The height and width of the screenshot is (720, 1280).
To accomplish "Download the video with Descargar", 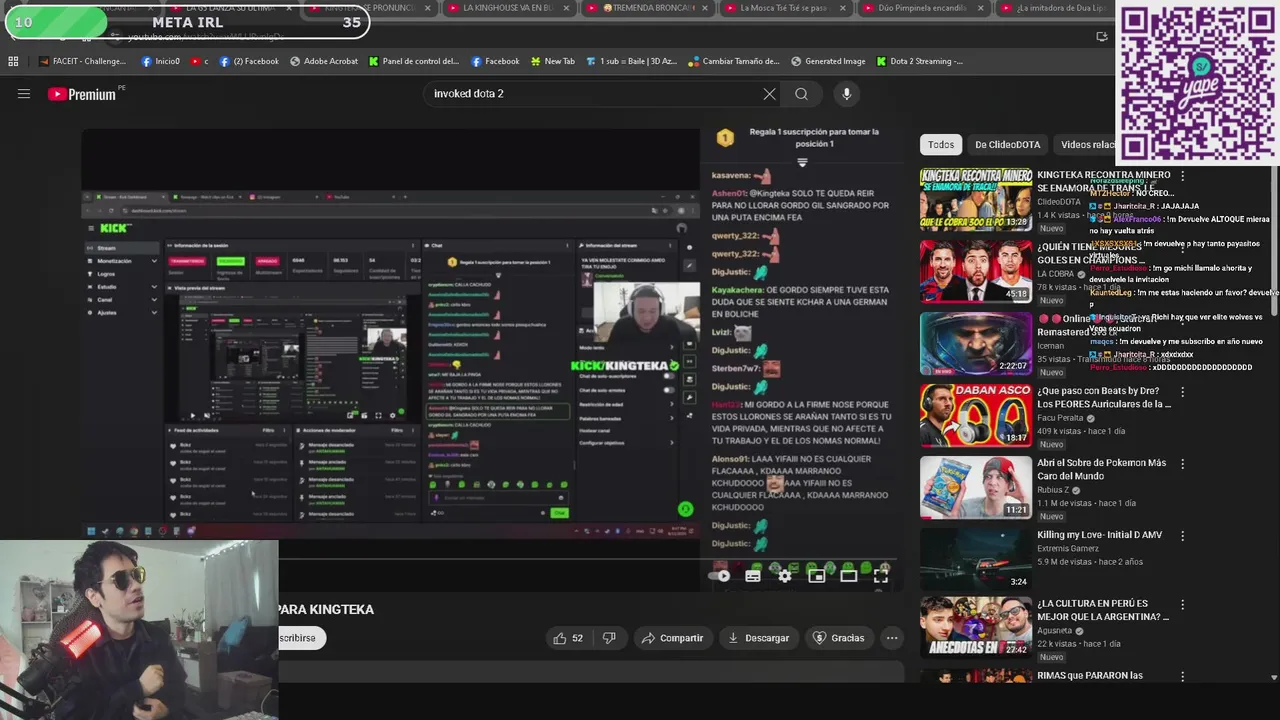I will click(758, 638).
